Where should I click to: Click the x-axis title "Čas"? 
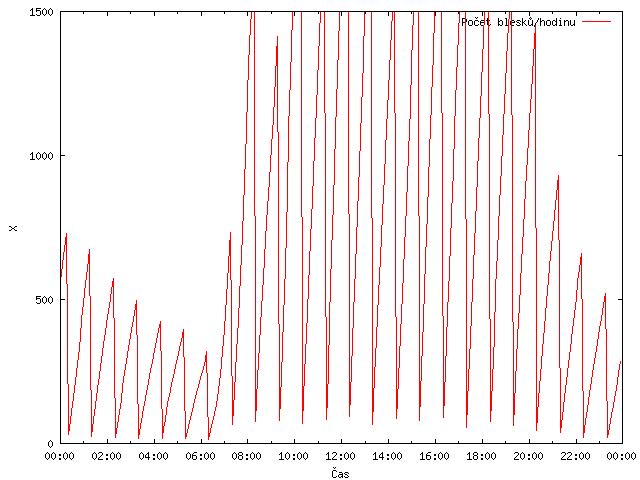[340, 473]
